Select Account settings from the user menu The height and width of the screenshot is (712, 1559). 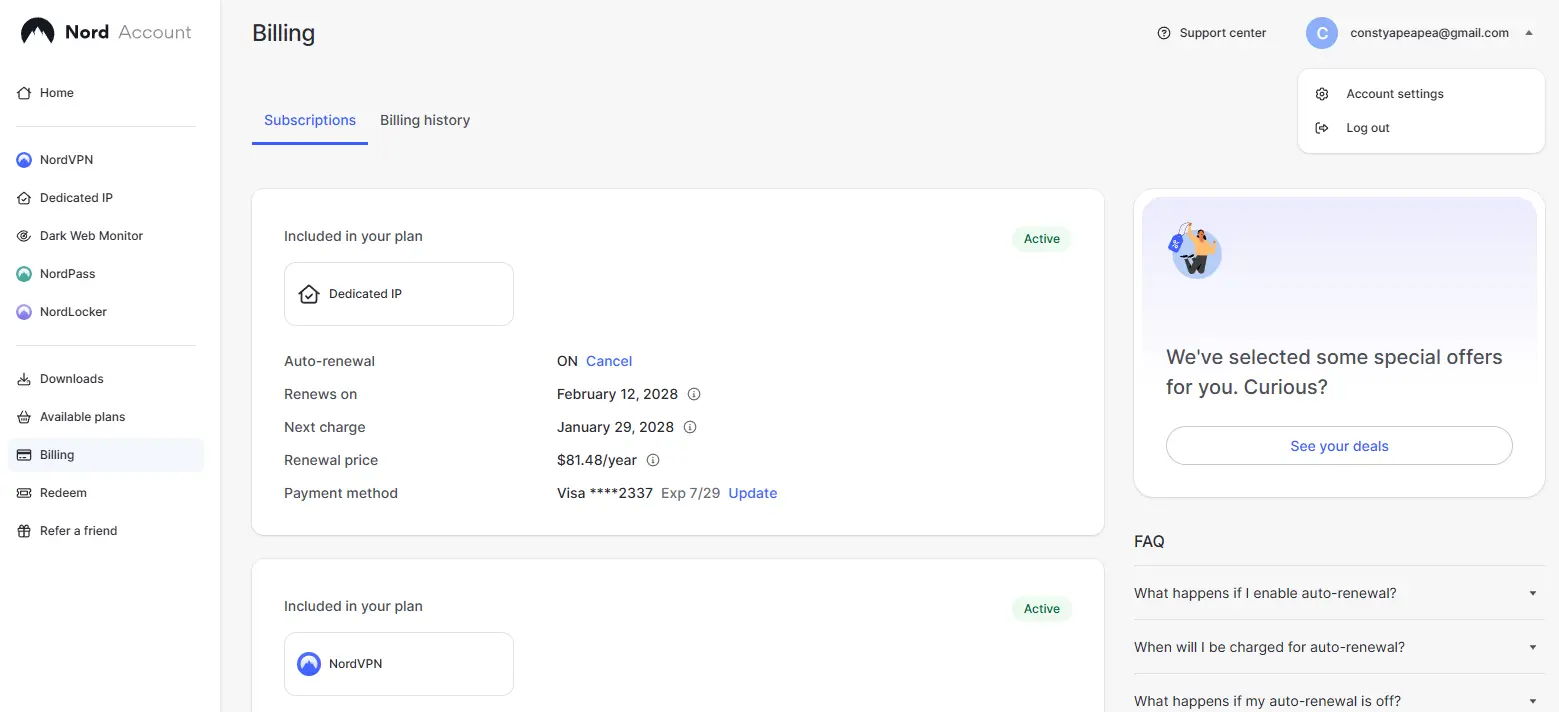click(x=1421, y=94)
